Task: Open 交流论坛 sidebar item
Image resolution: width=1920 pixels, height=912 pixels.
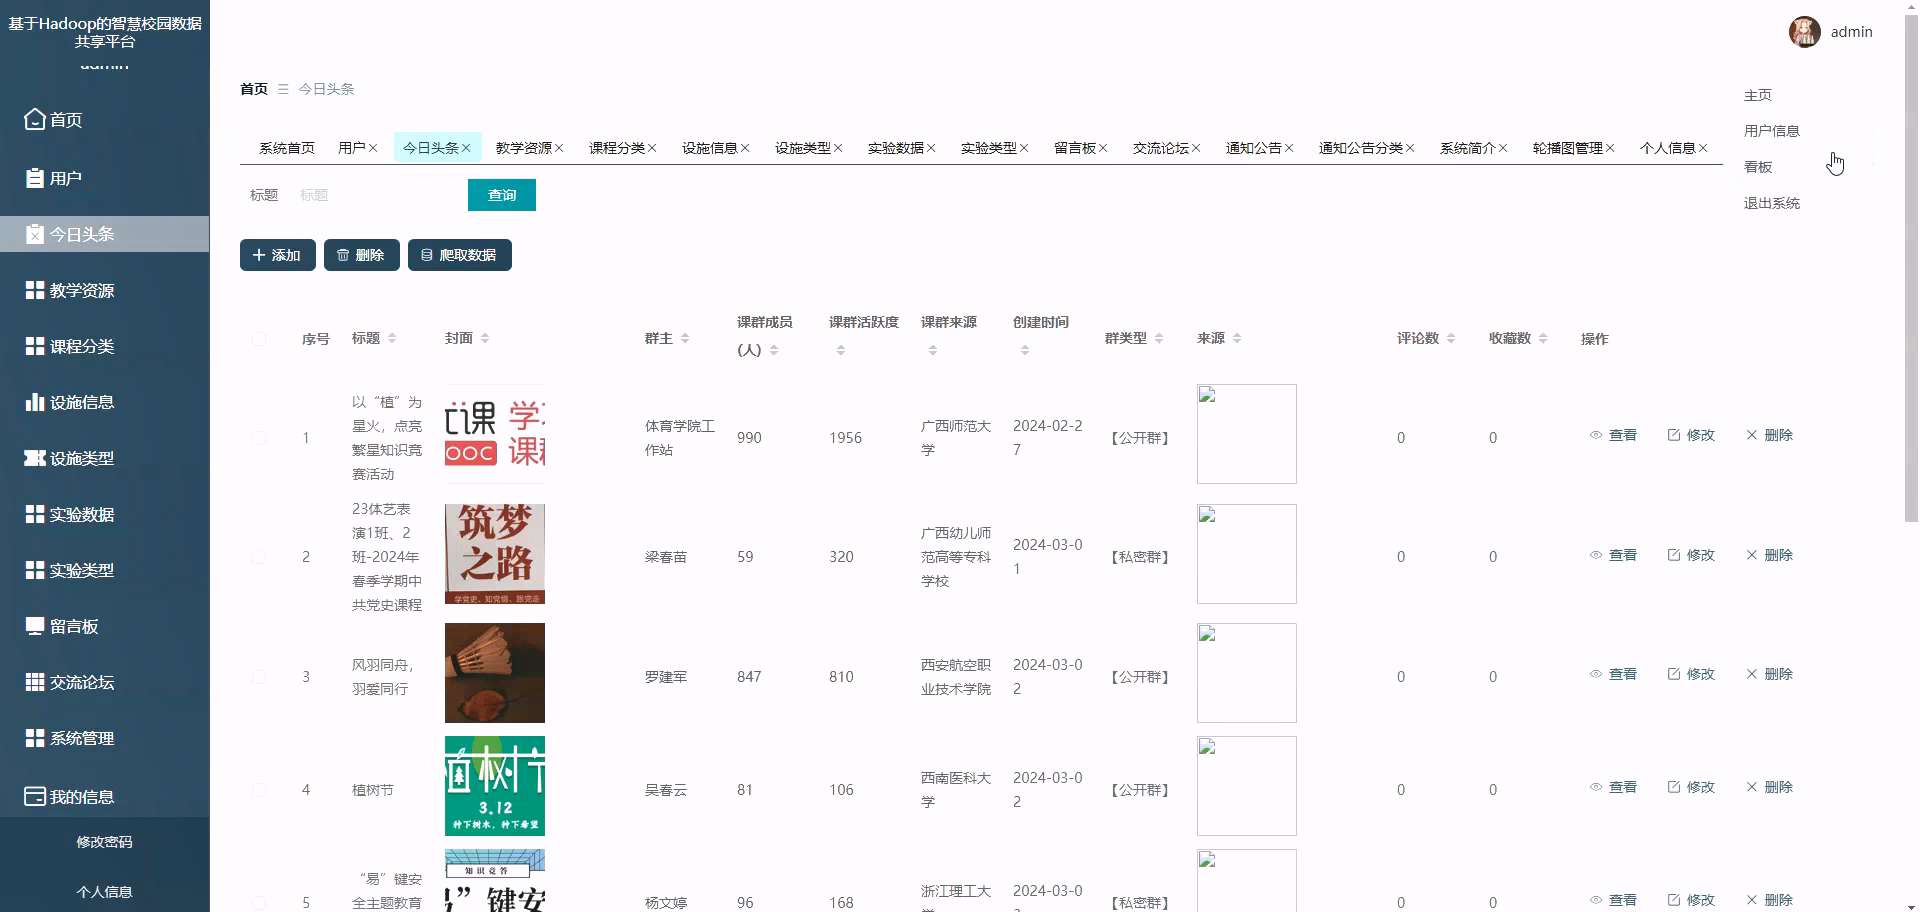Action: click(x=104, y=682)
